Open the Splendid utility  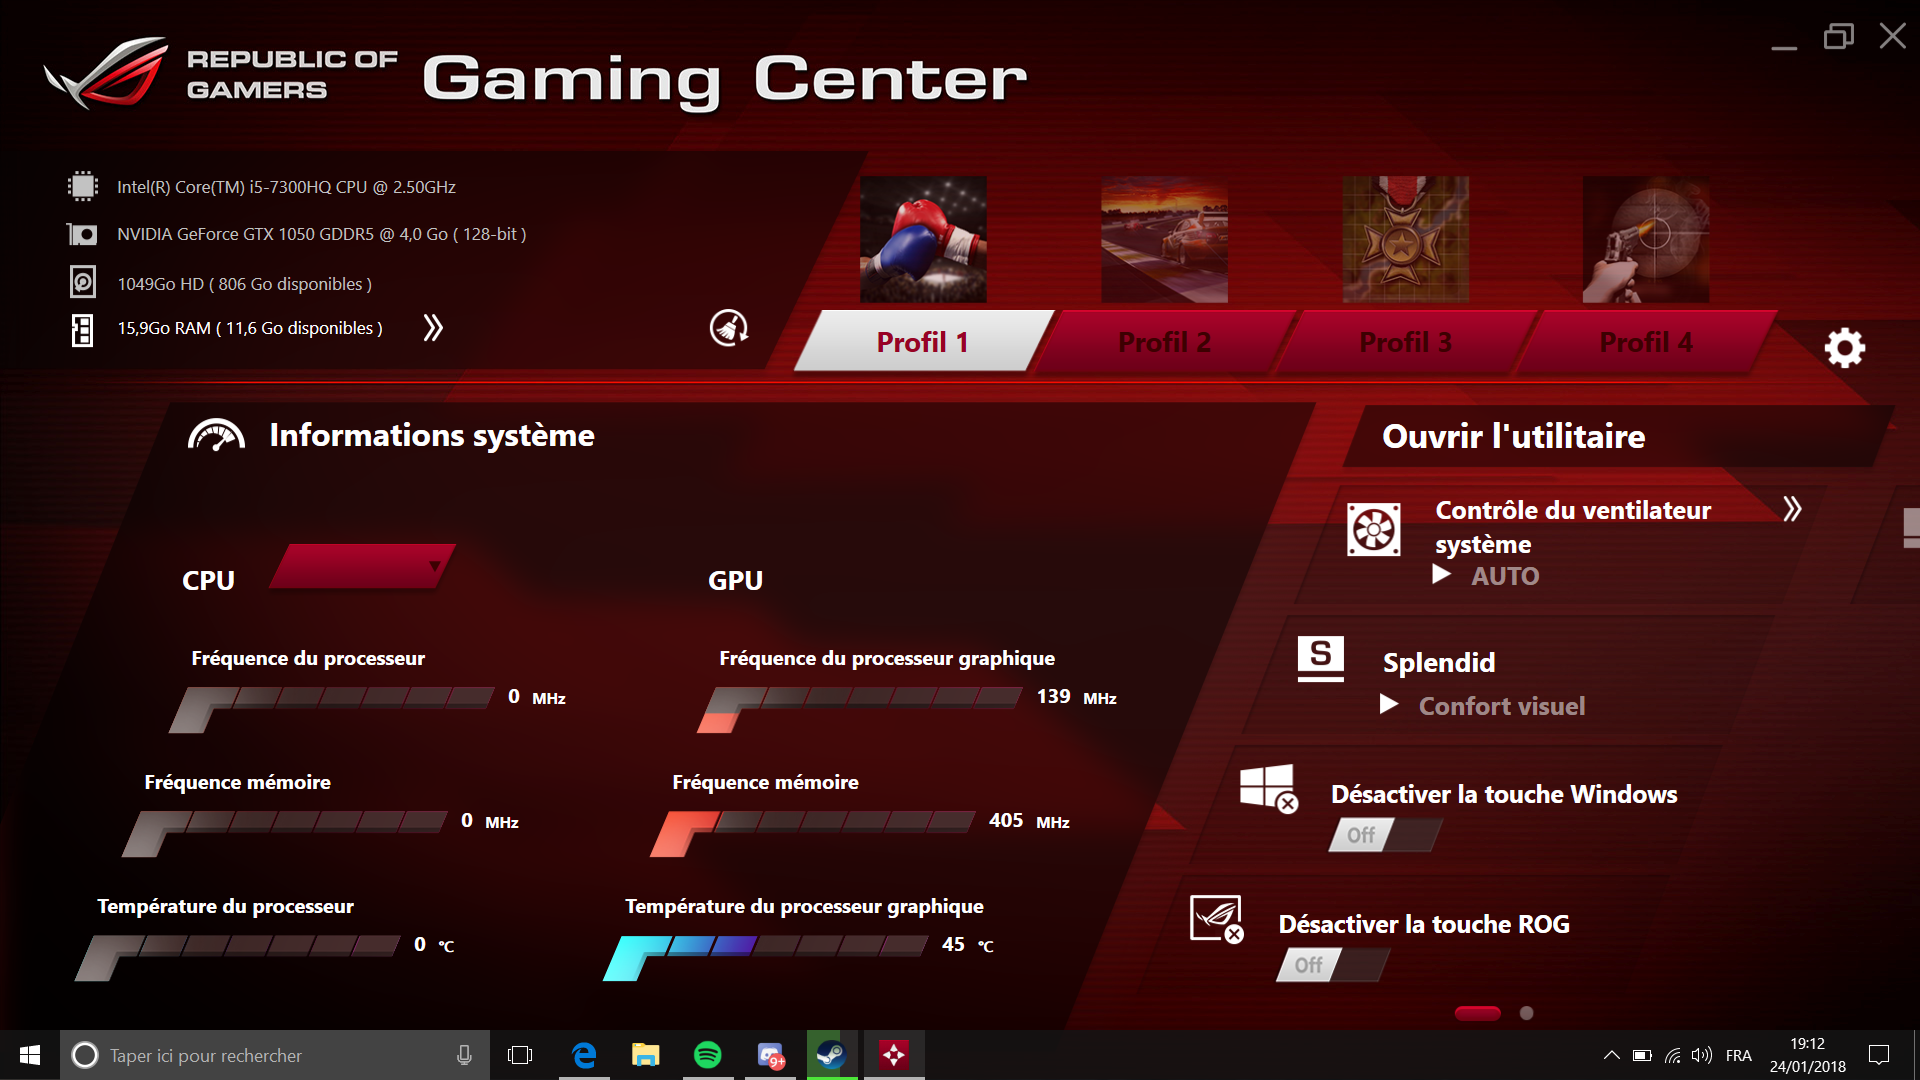(1439, 662)
